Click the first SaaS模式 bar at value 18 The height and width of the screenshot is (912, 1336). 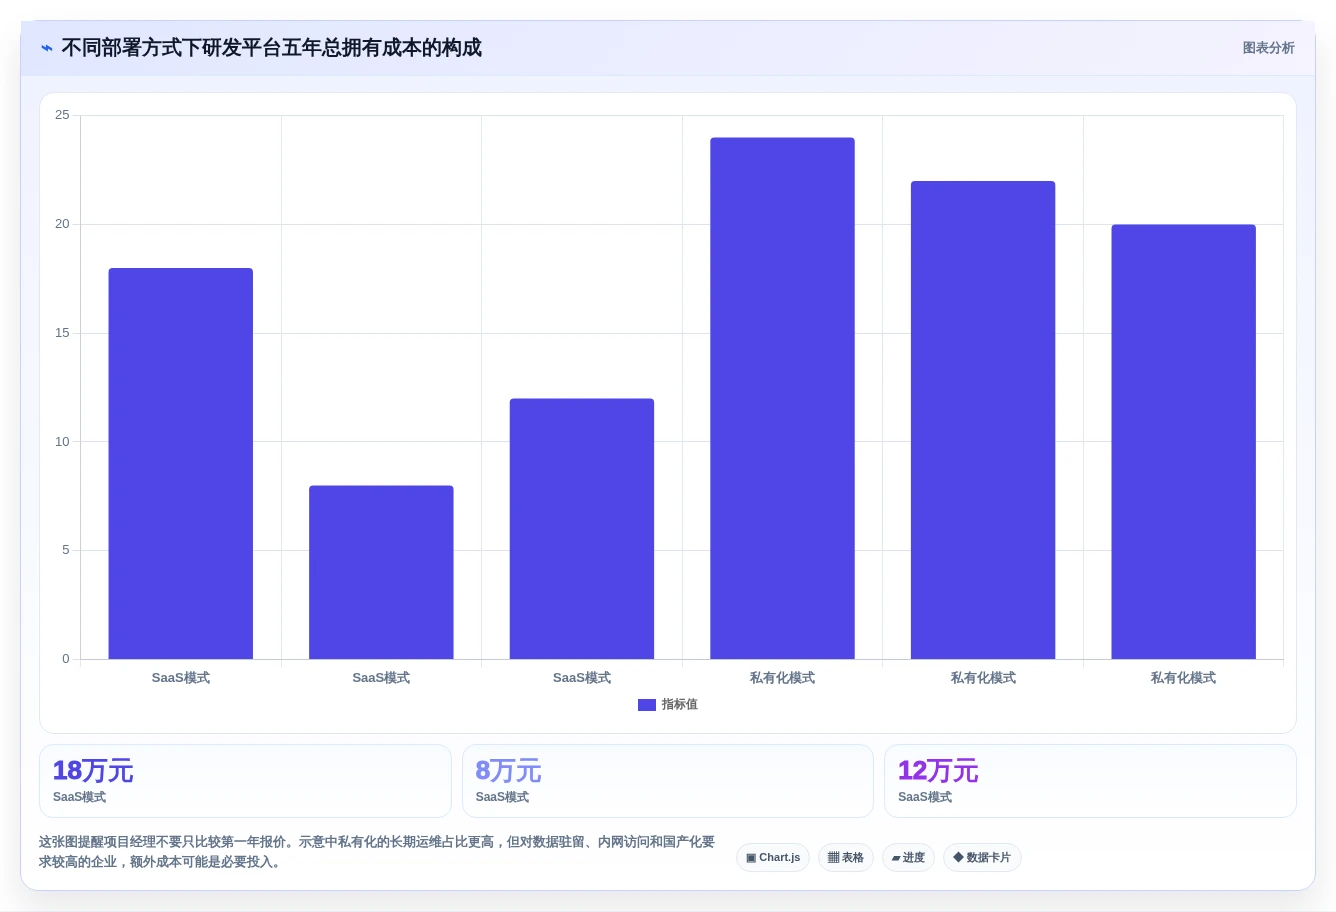(181, 463)
